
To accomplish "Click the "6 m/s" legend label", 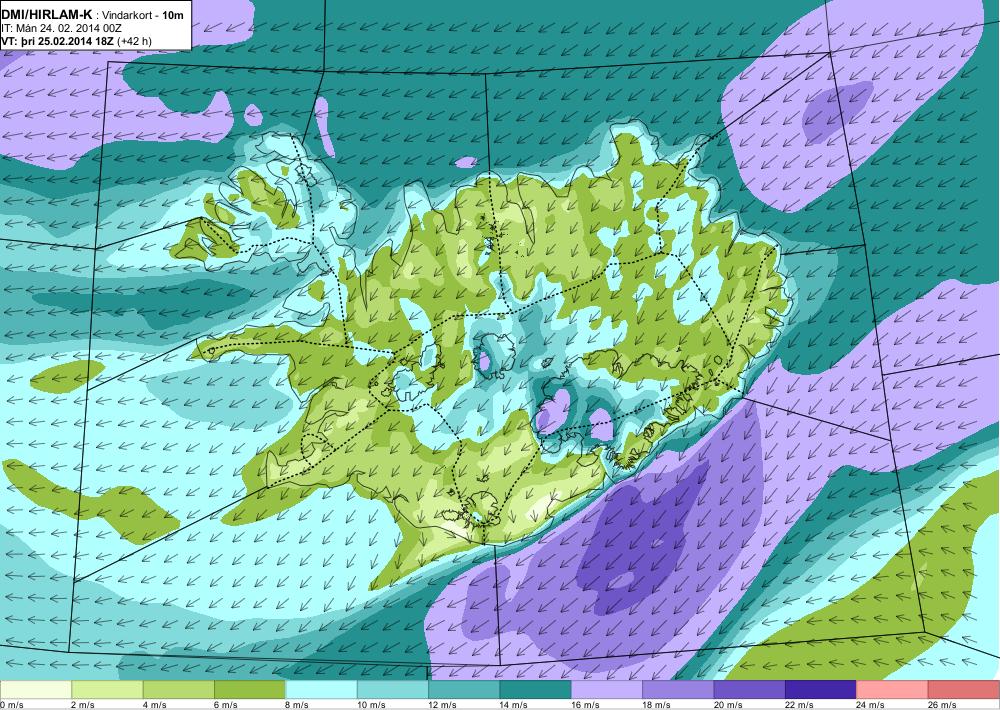I will click(225, 705).
